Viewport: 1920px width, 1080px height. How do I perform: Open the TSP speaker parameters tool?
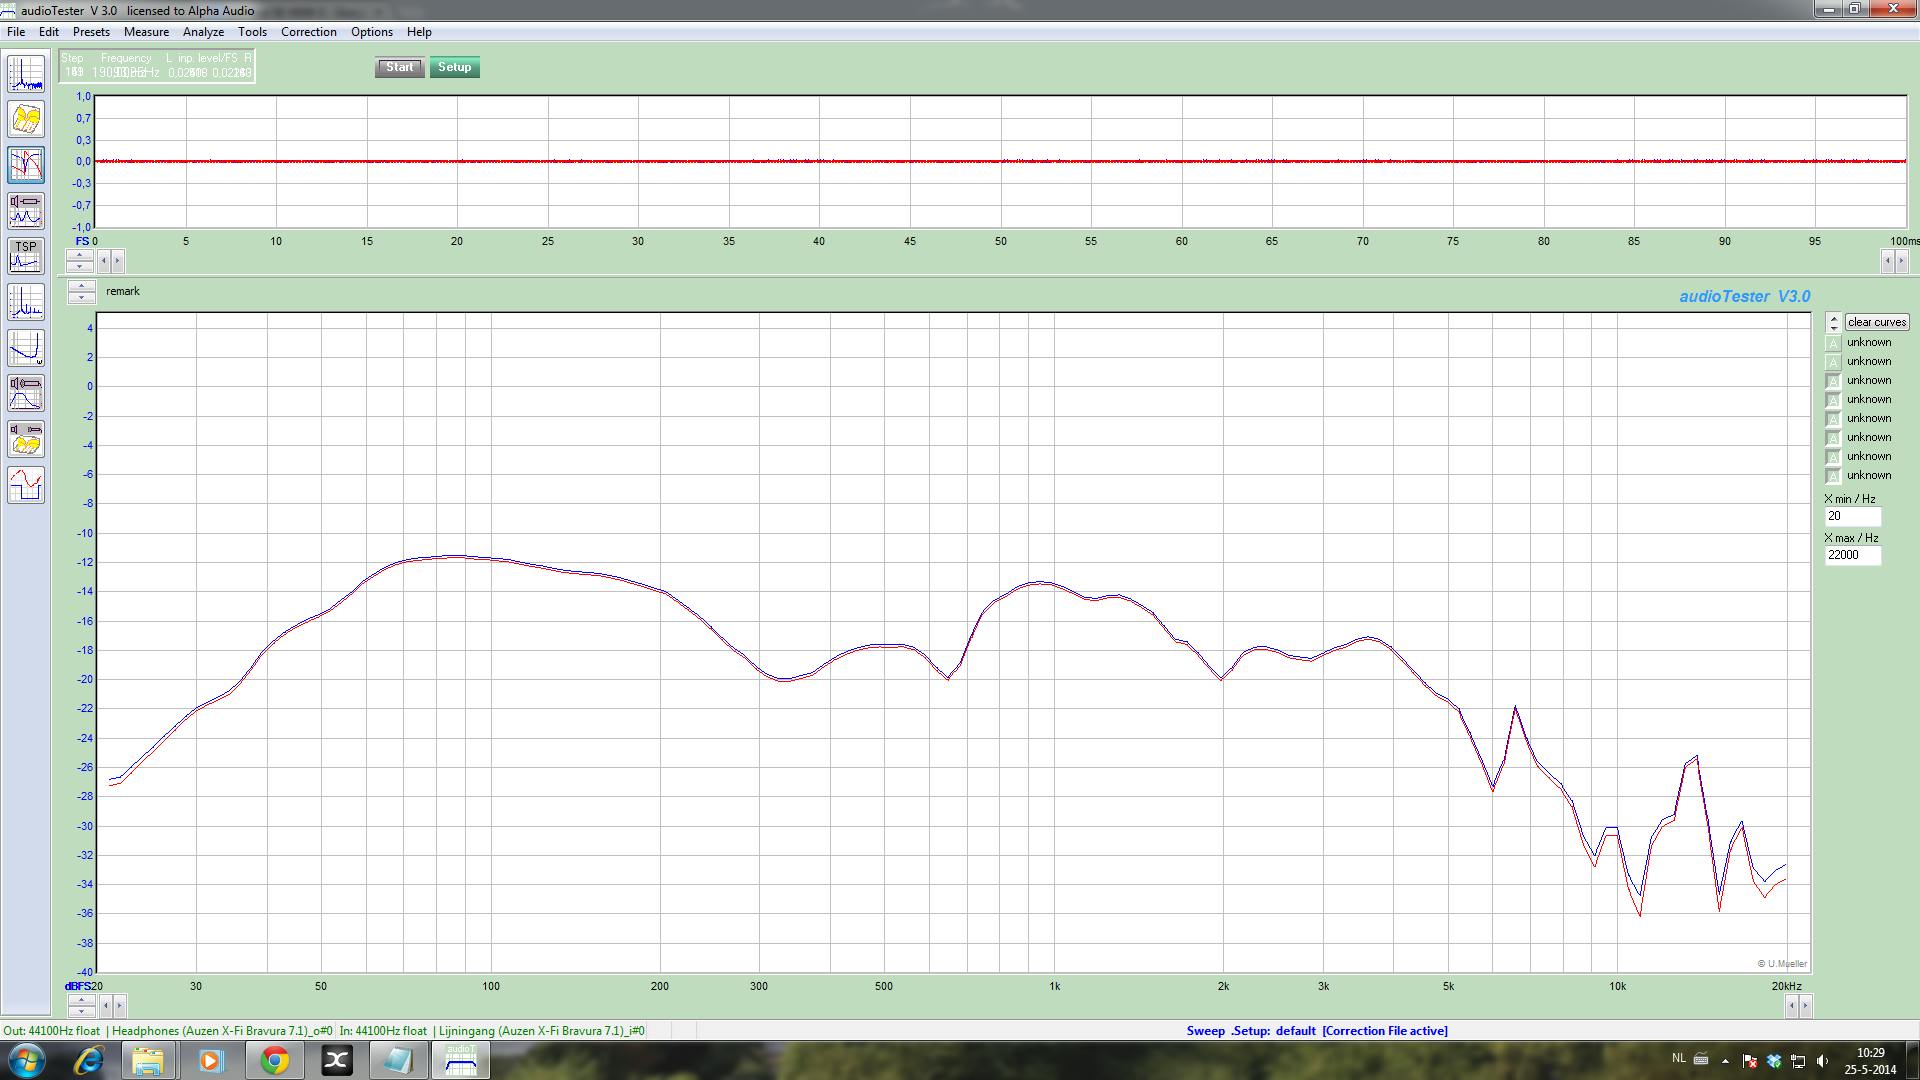coord(26,256)
